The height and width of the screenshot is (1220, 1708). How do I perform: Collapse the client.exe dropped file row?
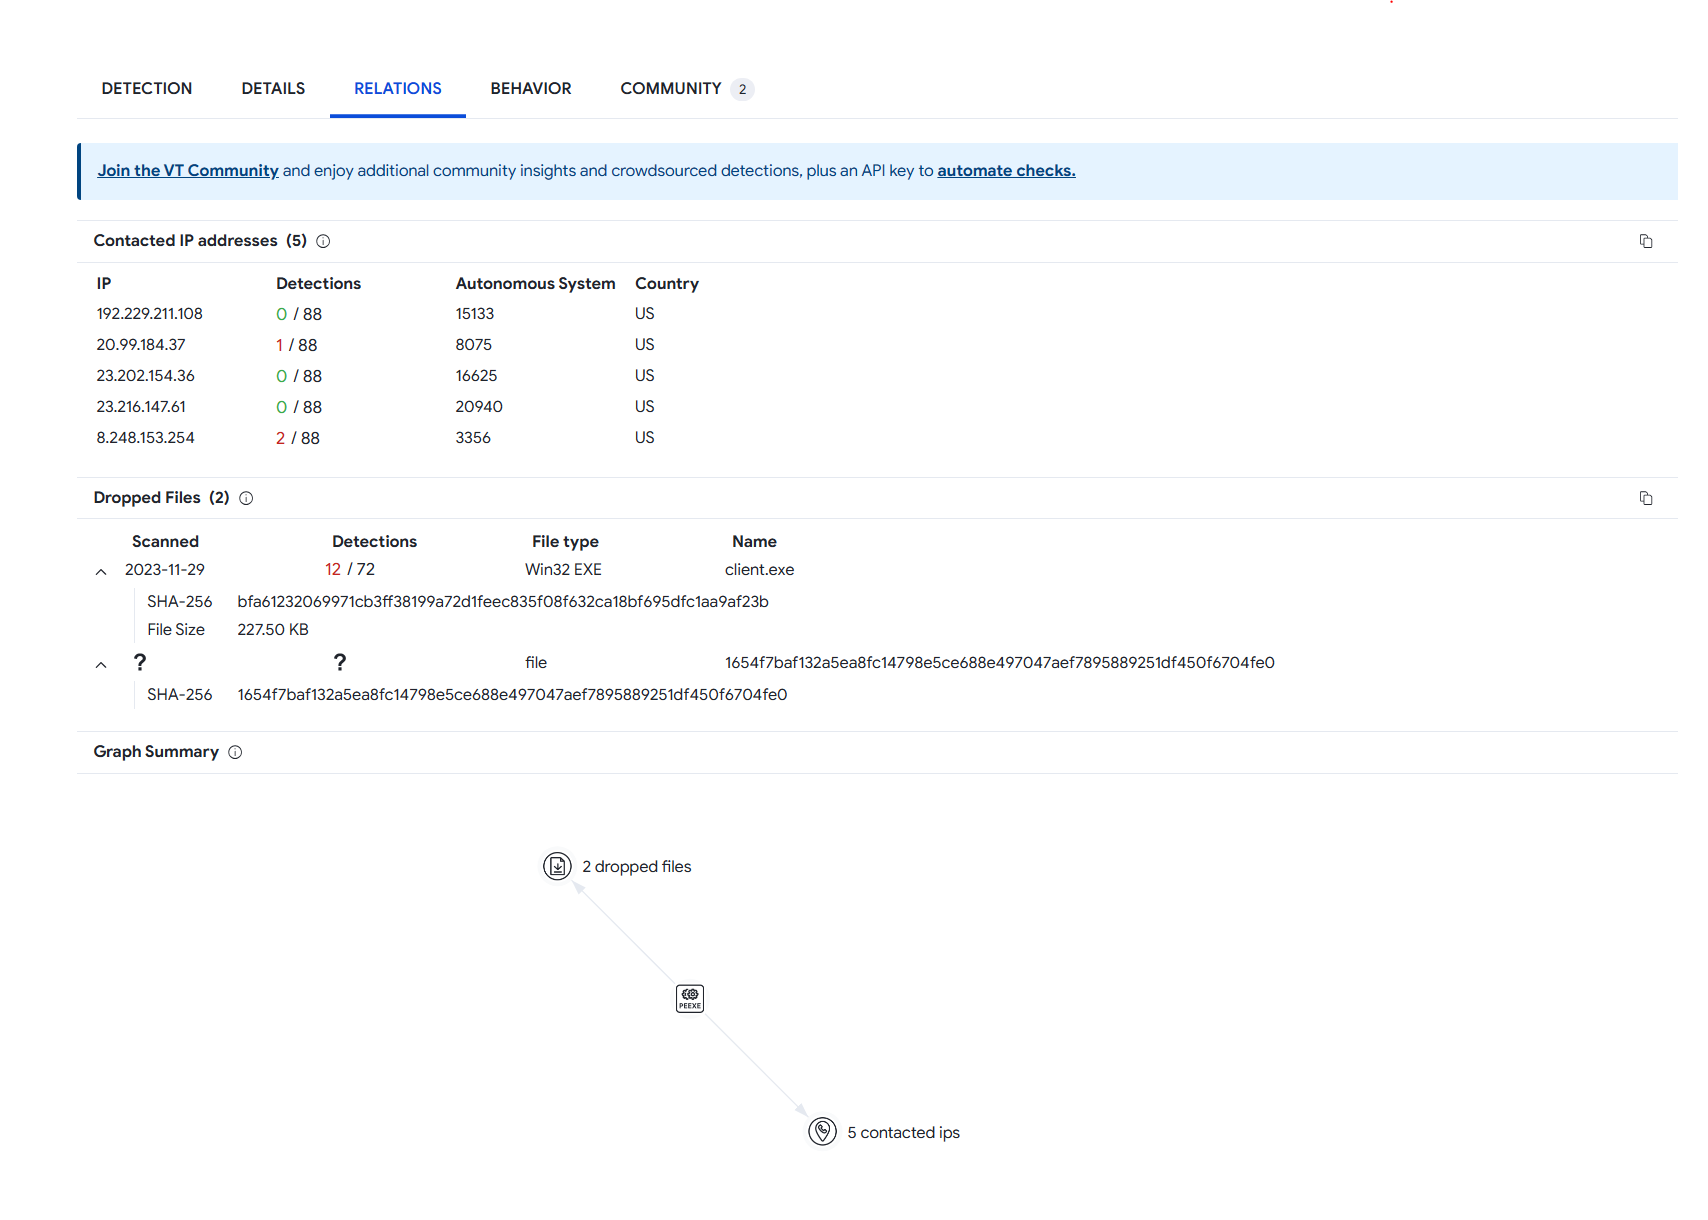[x=101, y=571]
